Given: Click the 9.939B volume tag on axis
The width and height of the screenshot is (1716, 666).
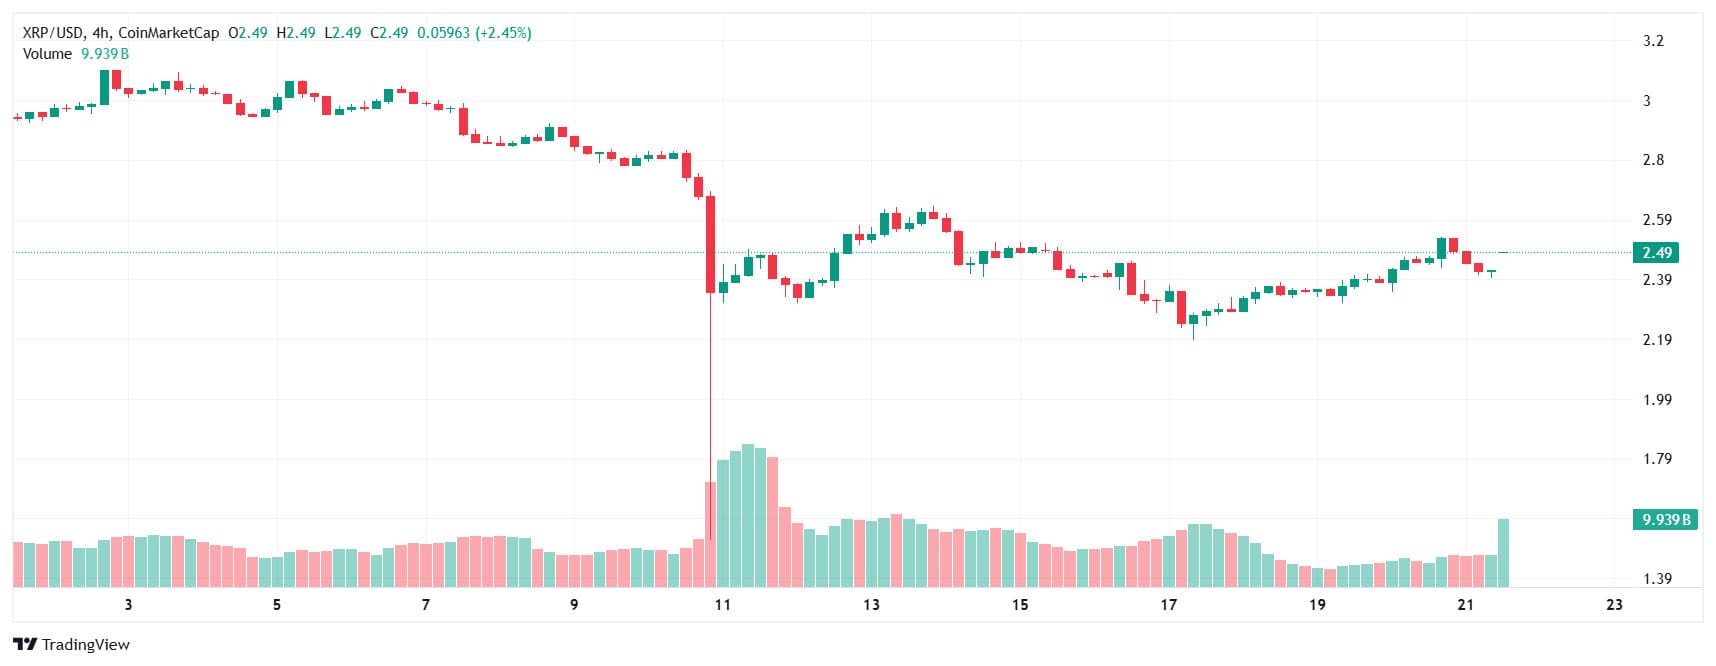Looking at the screenshot, I should 1666,520.
